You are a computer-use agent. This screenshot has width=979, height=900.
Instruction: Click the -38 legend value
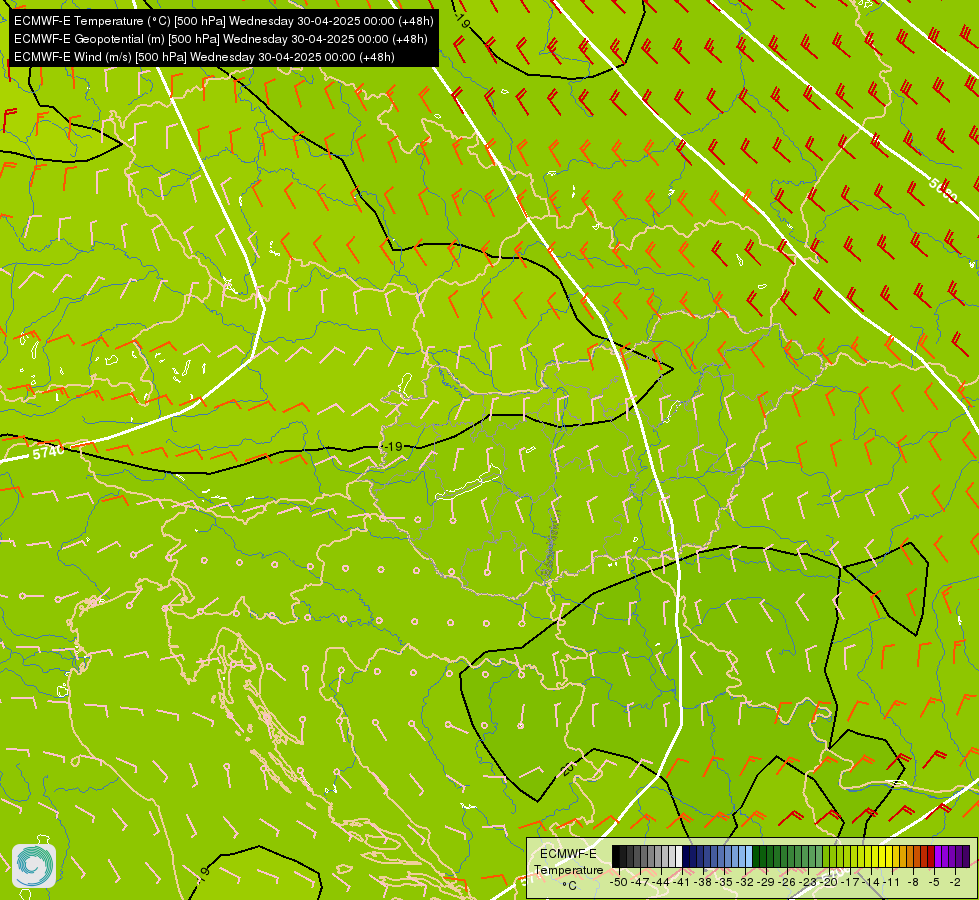[702, 882]
